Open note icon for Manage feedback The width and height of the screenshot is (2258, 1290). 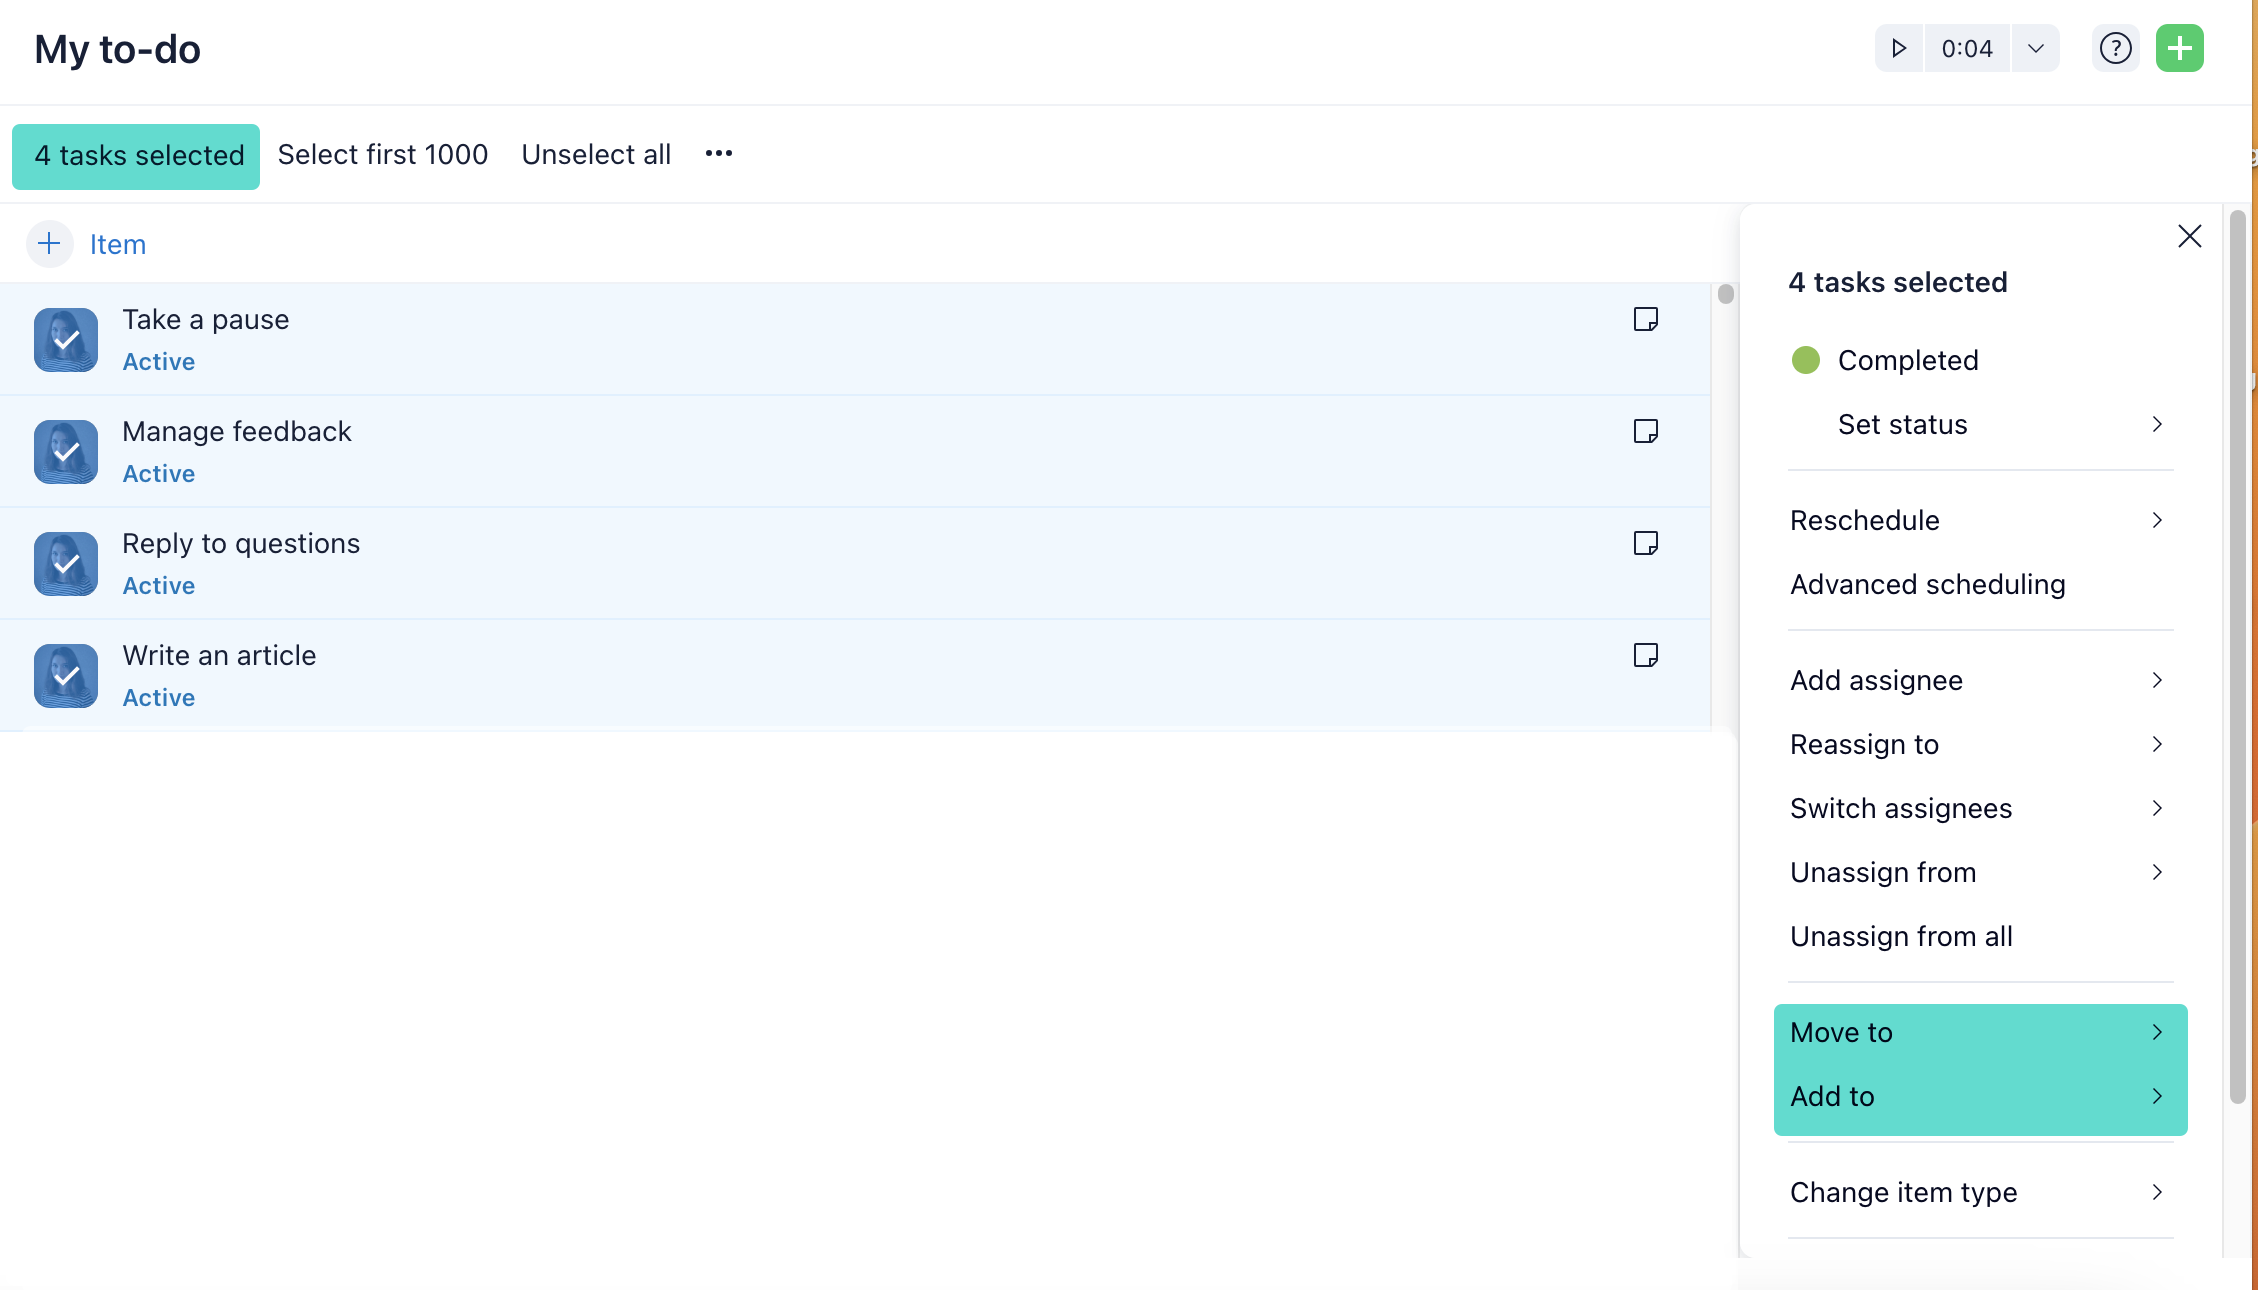1645,431
